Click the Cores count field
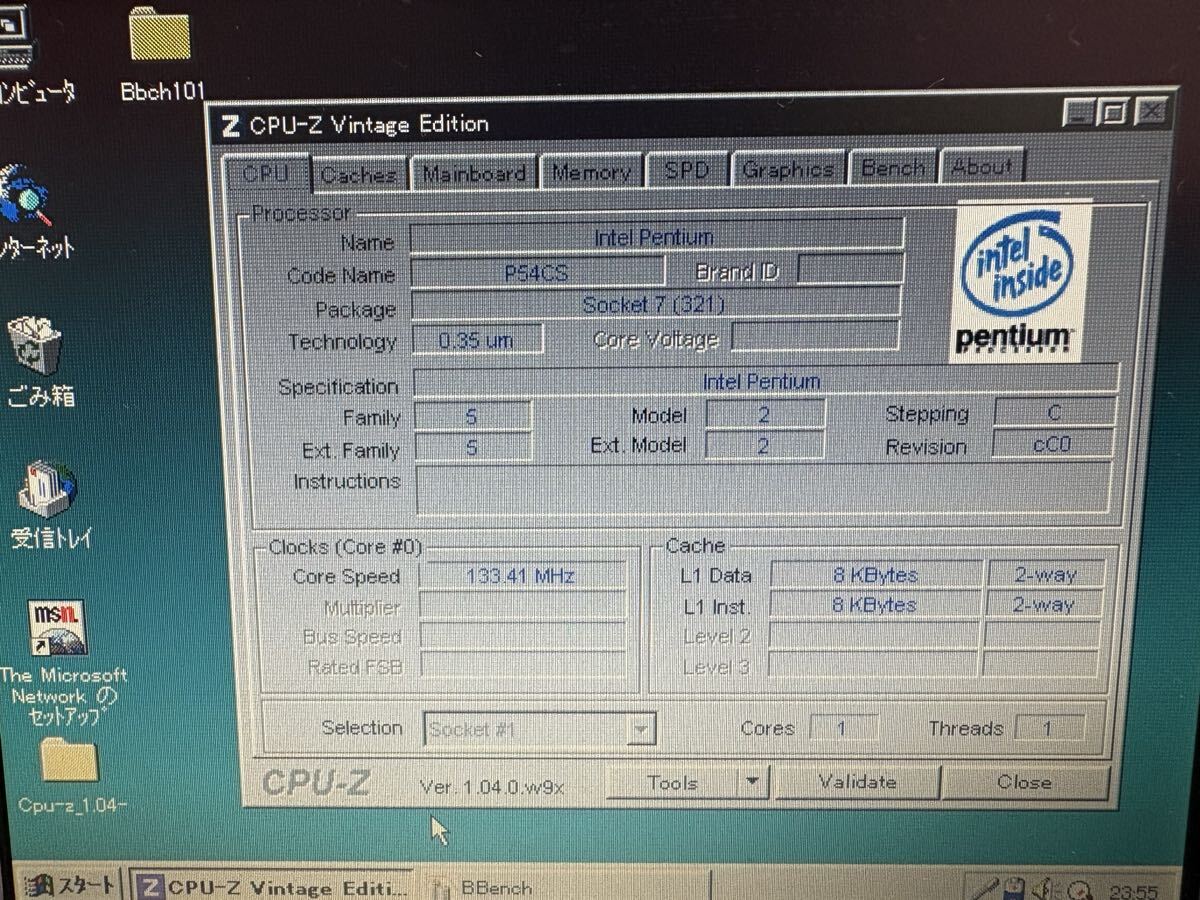Image resolution: width=1200 pixels, height=900 pixels. point(842,728)
